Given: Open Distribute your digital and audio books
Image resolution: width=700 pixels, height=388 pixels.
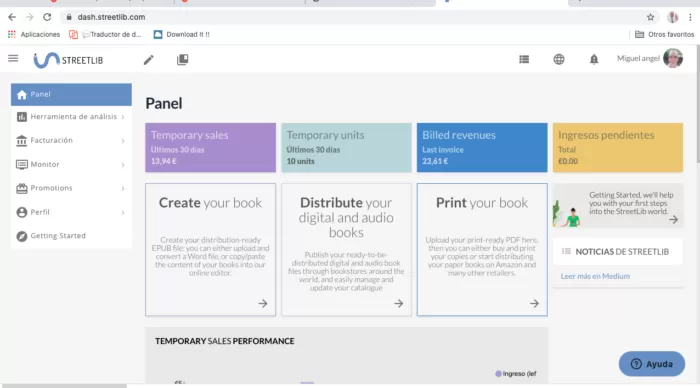Looking at the screenshot, I should pos(346,217).
